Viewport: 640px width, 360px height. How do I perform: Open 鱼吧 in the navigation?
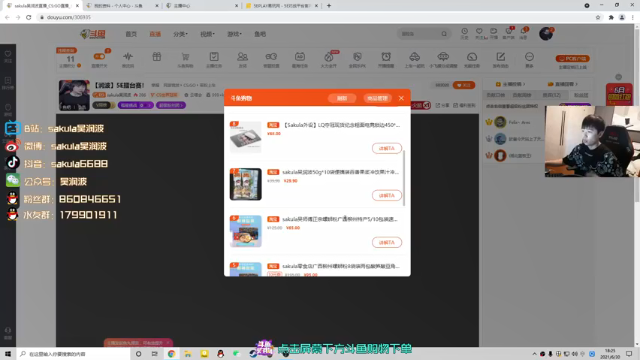tap(260, 34)
